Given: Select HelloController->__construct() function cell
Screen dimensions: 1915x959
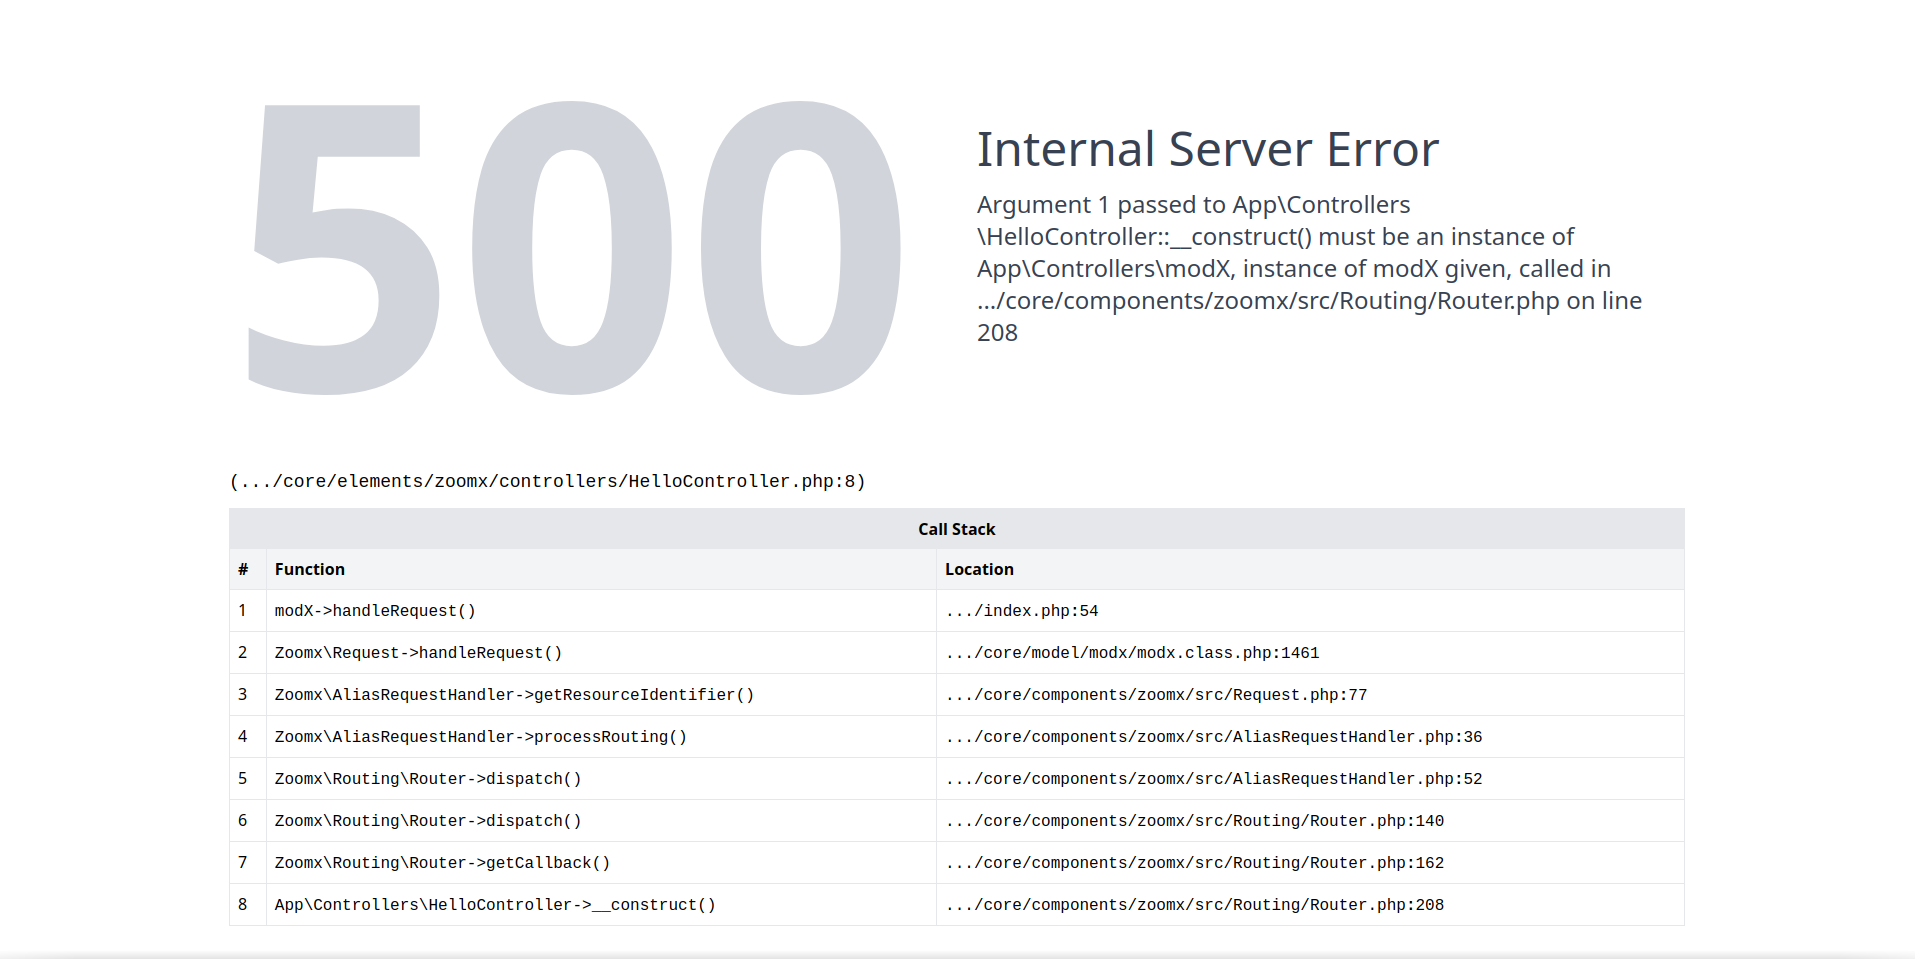Looking at the screenshot, I should coord(601,905).
